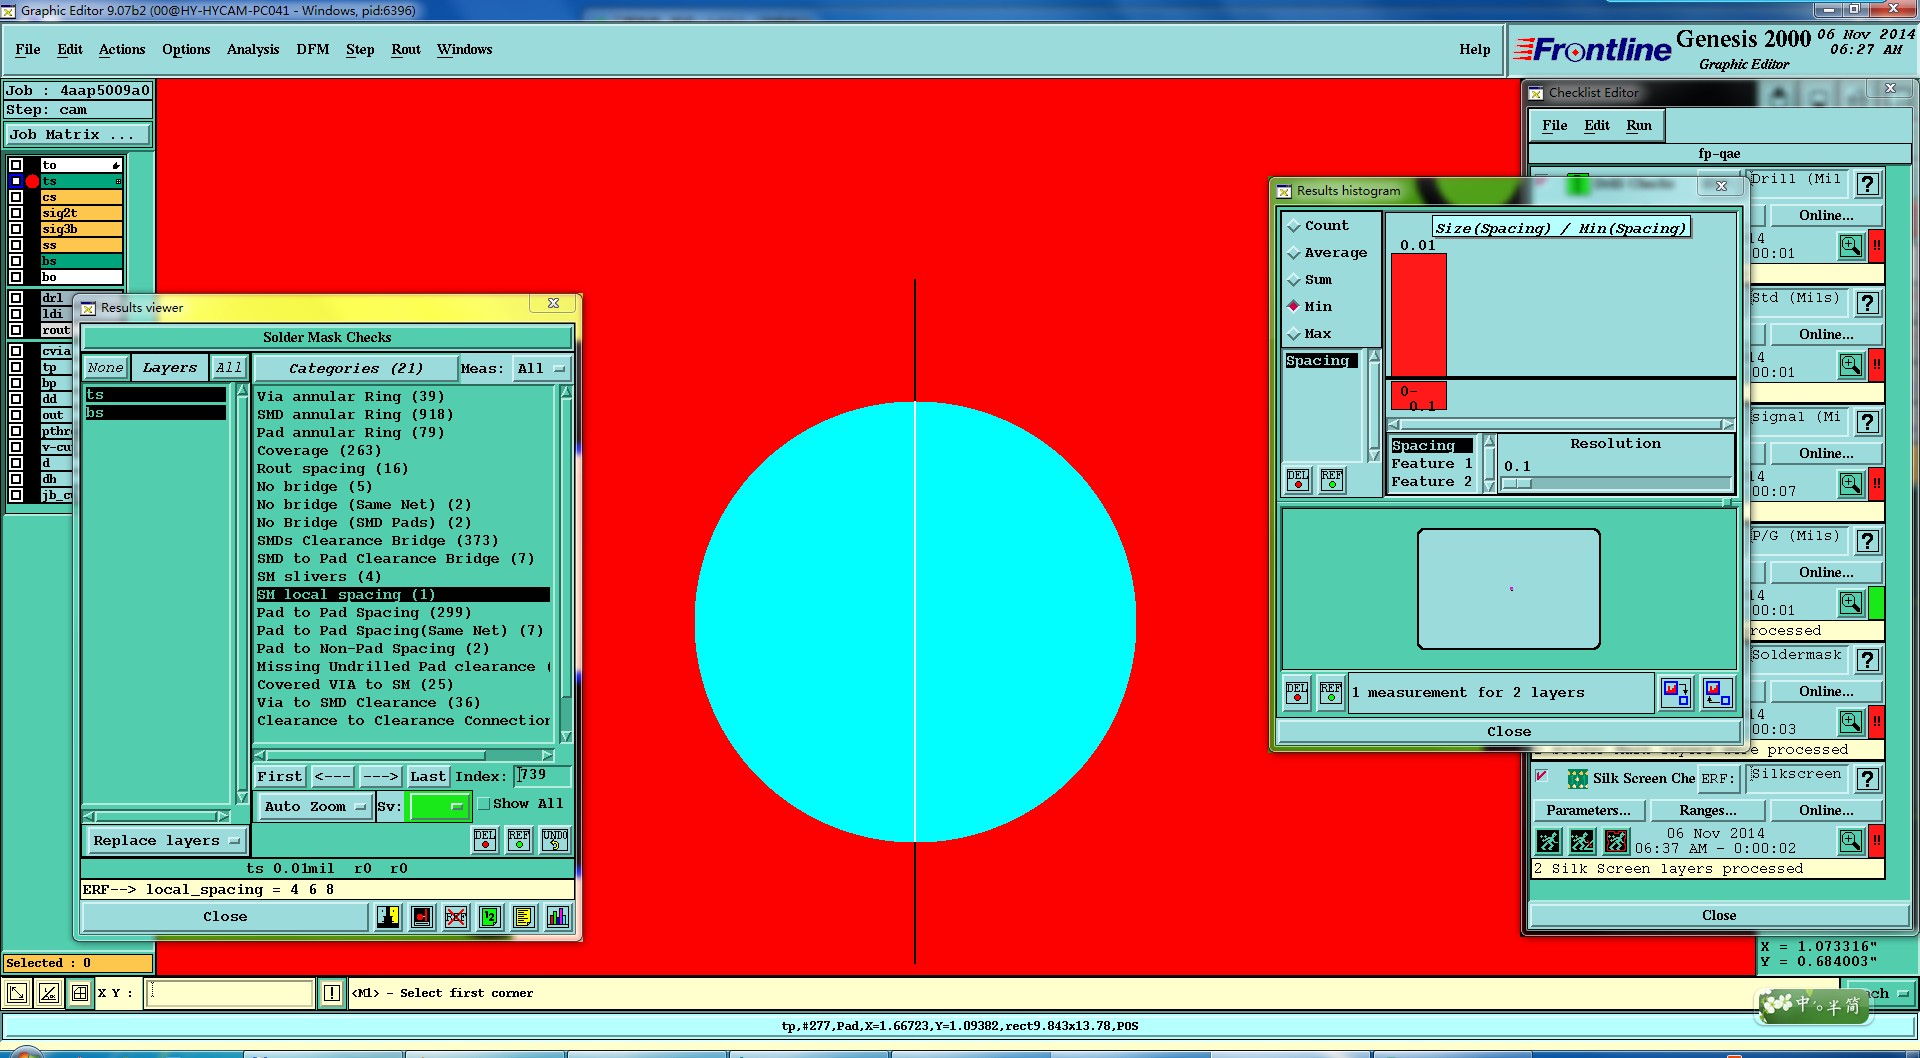The image size is (1920, 1058).
Task: Click the histogram-to-square return-arrow icon
Action: point(1717,692)
